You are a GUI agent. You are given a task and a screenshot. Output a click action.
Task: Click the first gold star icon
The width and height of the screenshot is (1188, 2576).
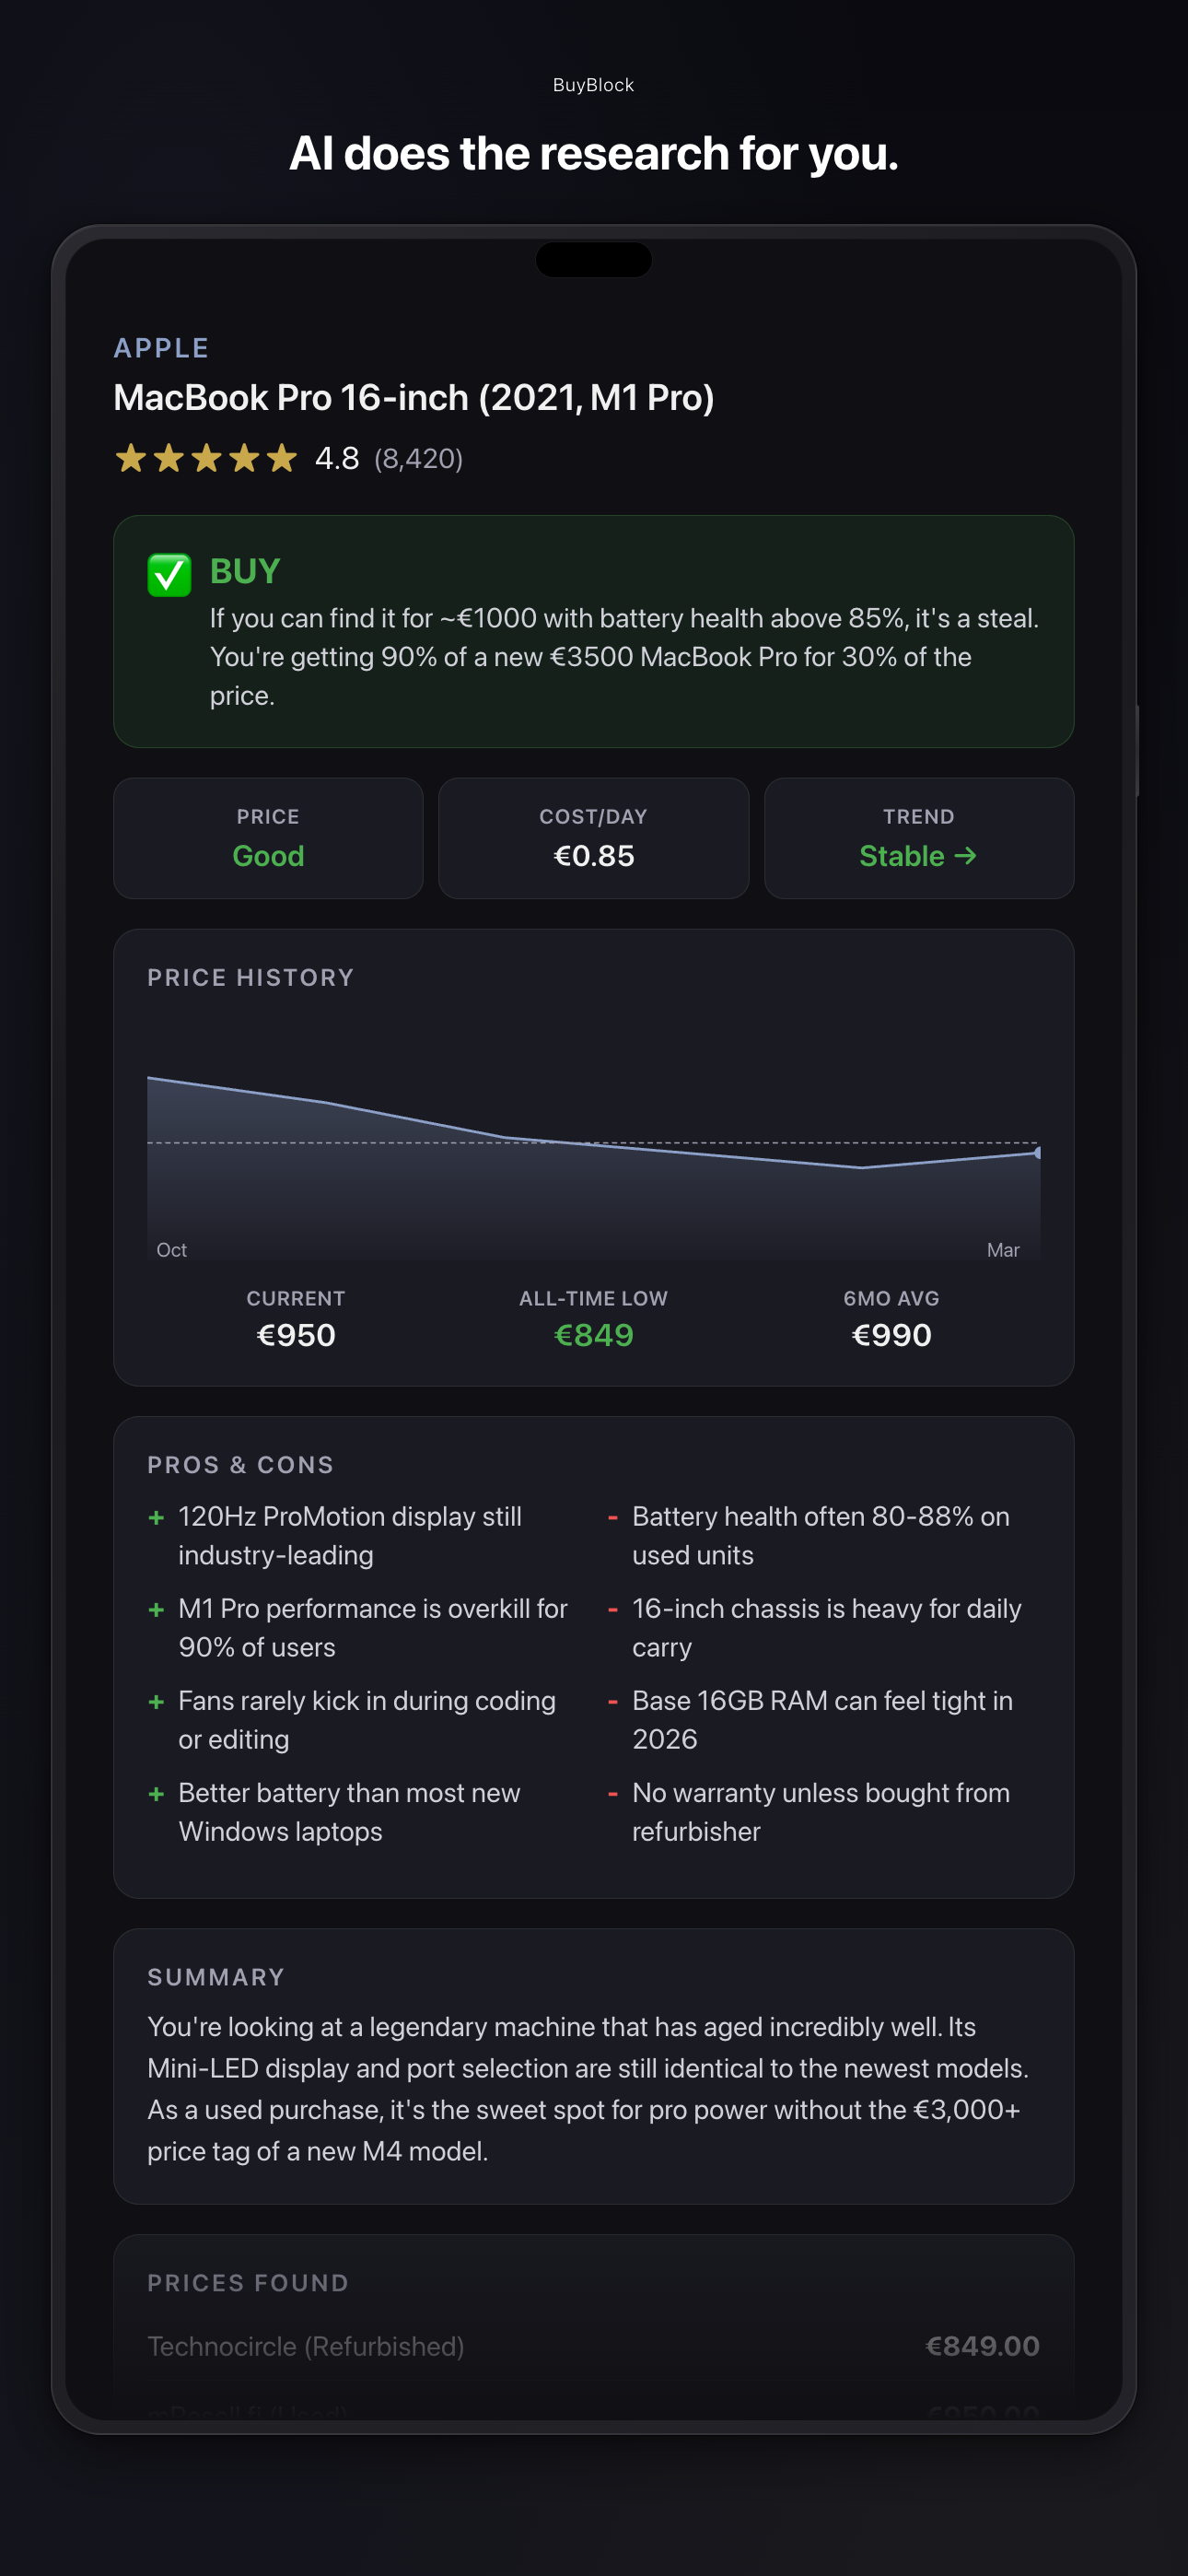point(131,459)
